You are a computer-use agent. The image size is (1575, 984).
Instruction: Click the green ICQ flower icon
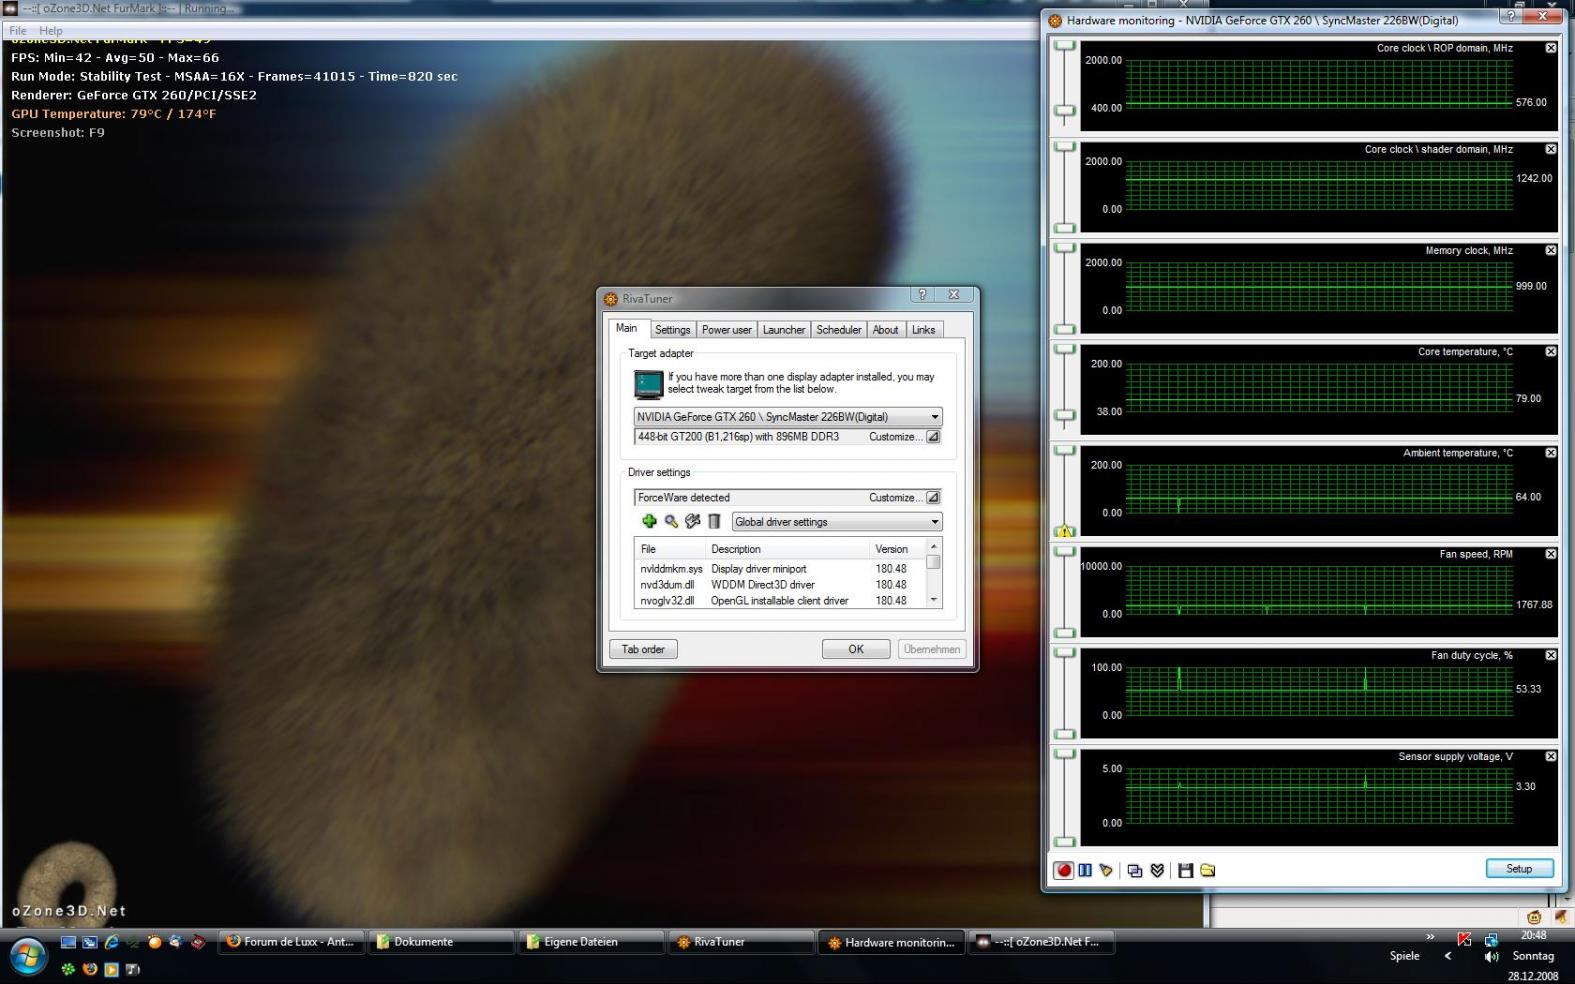(x=68, y=969)
